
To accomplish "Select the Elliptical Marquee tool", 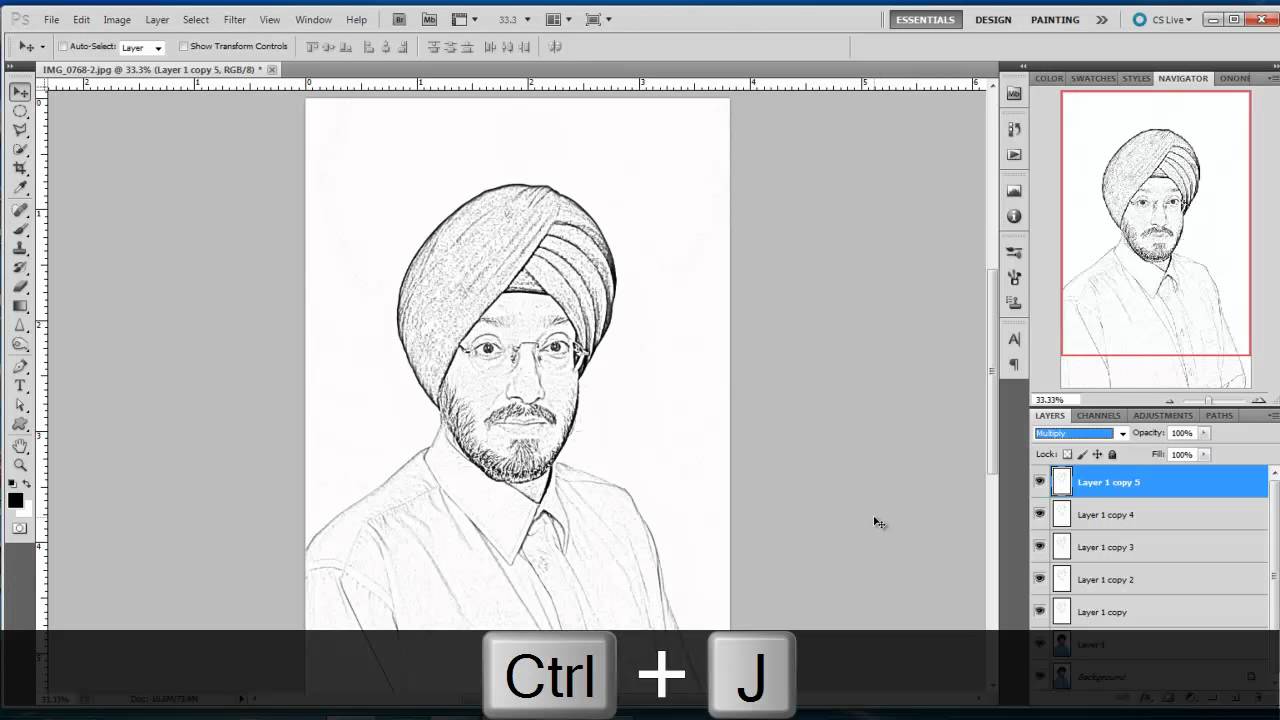I will (x=20, y=111).
